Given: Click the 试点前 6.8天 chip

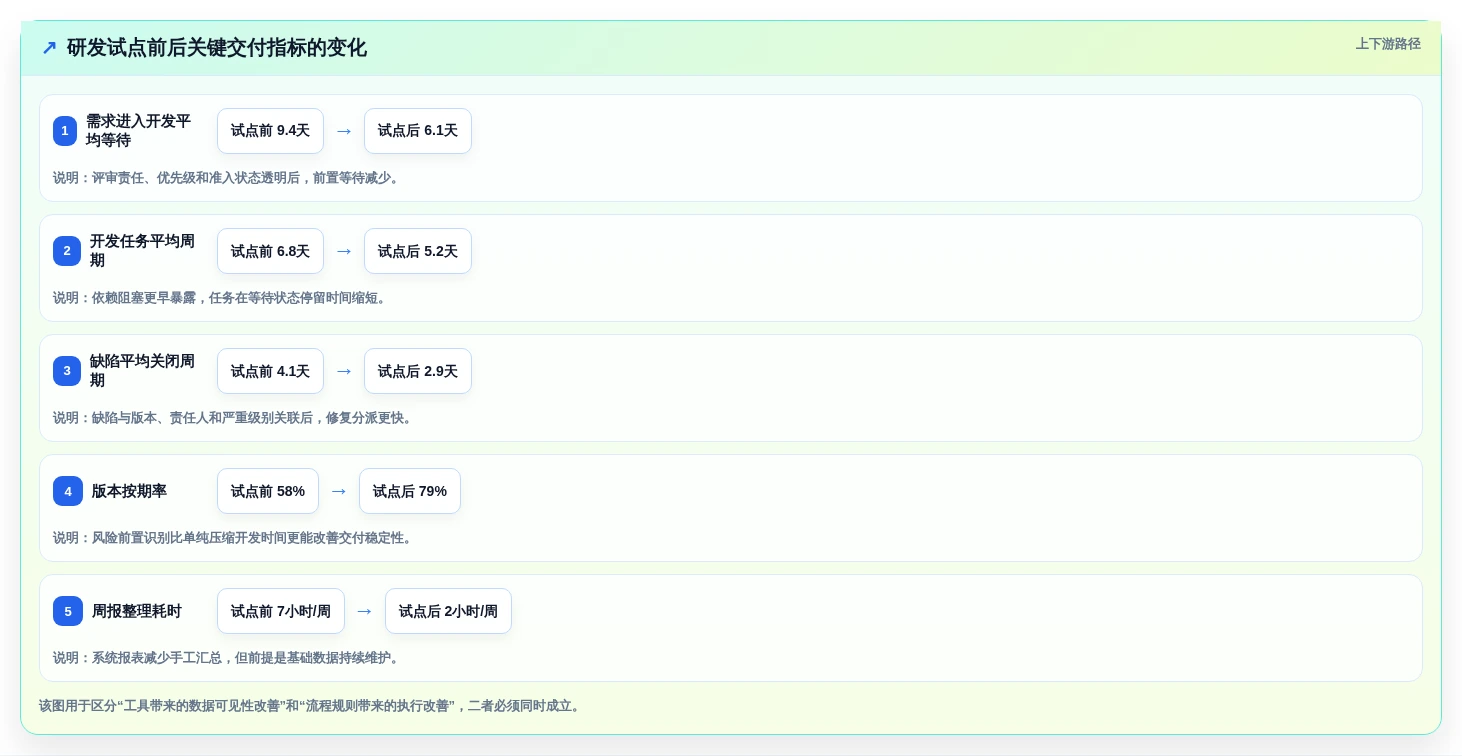Looking at the screenshot, I should [270, 251].
